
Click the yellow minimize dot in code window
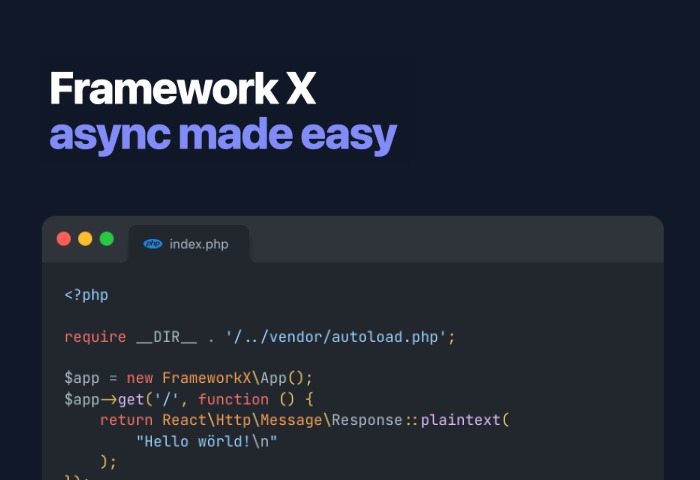click(x=85, y=239)
